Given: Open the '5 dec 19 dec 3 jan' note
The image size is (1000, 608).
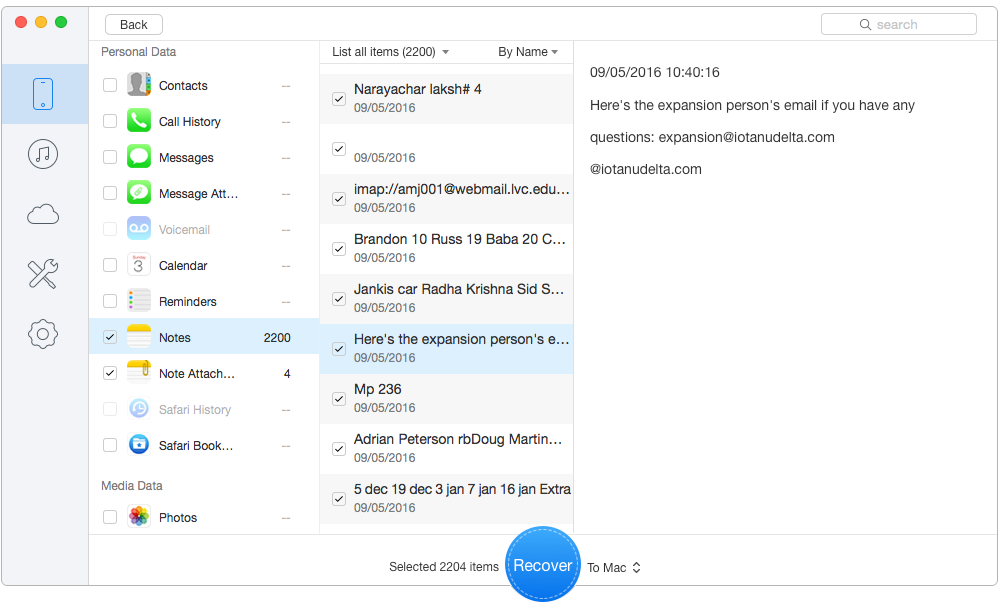Looking at the screenshot, I should (446, 499).
